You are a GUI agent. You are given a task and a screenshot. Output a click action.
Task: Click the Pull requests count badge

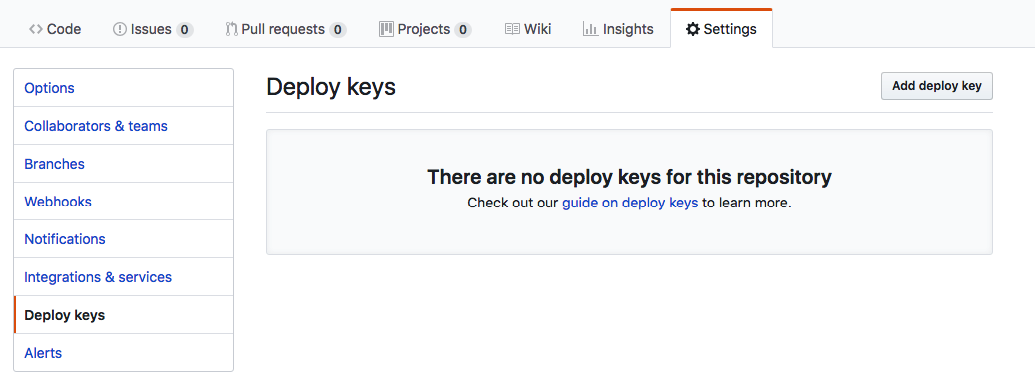pyautogui.click(x=338, y=30)
